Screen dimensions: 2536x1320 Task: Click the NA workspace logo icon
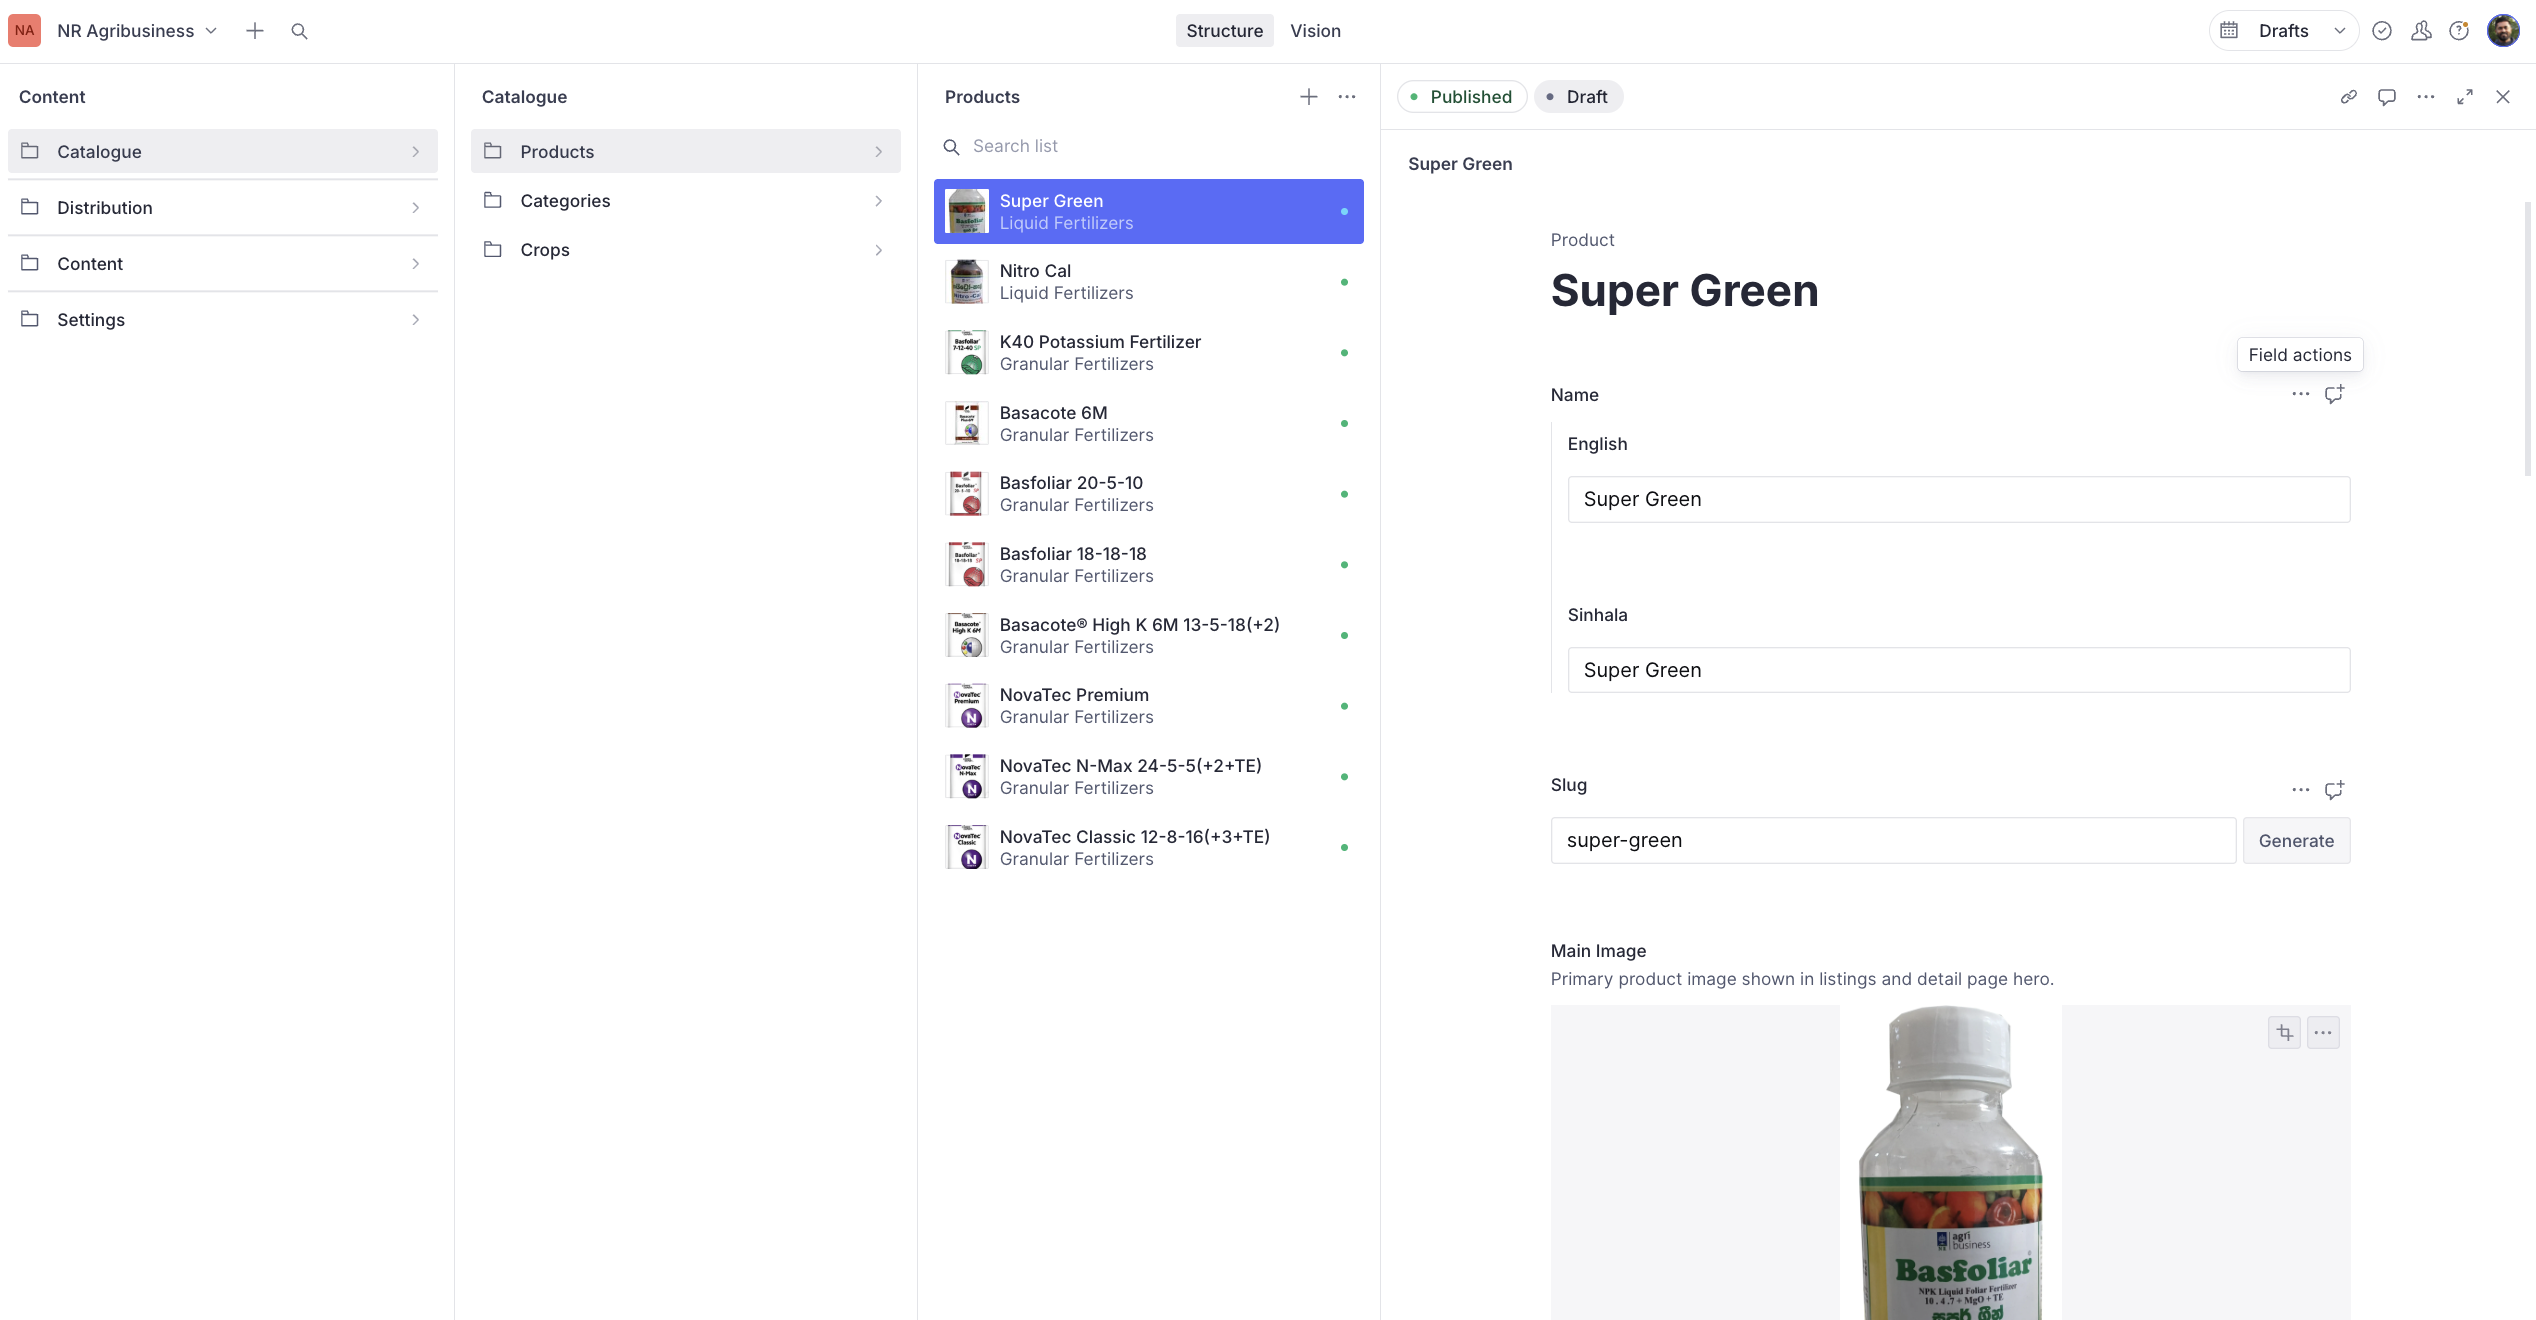pyautogui.click(x=25, y=31)
